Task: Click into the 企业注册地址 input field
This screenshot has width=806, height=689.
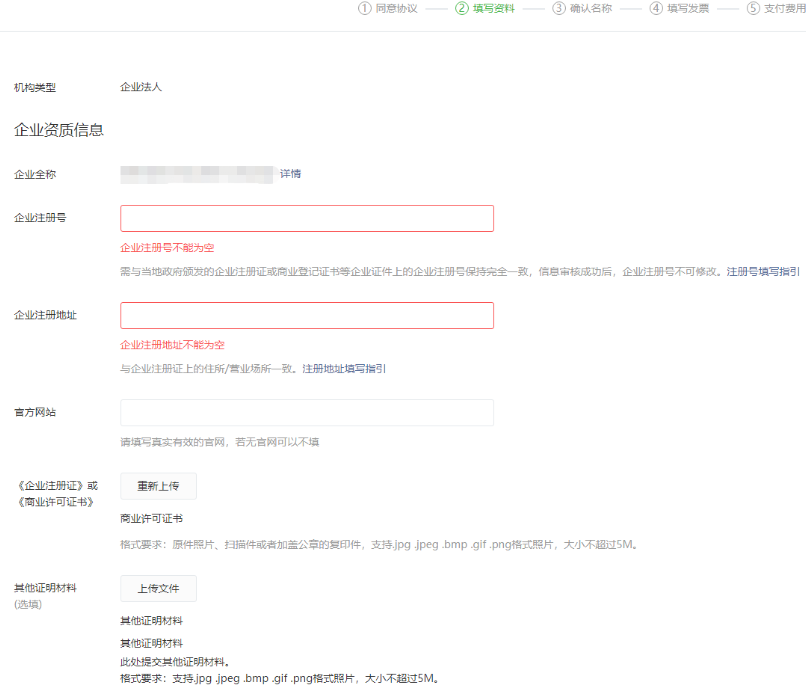Action: [x=307, y=316]
